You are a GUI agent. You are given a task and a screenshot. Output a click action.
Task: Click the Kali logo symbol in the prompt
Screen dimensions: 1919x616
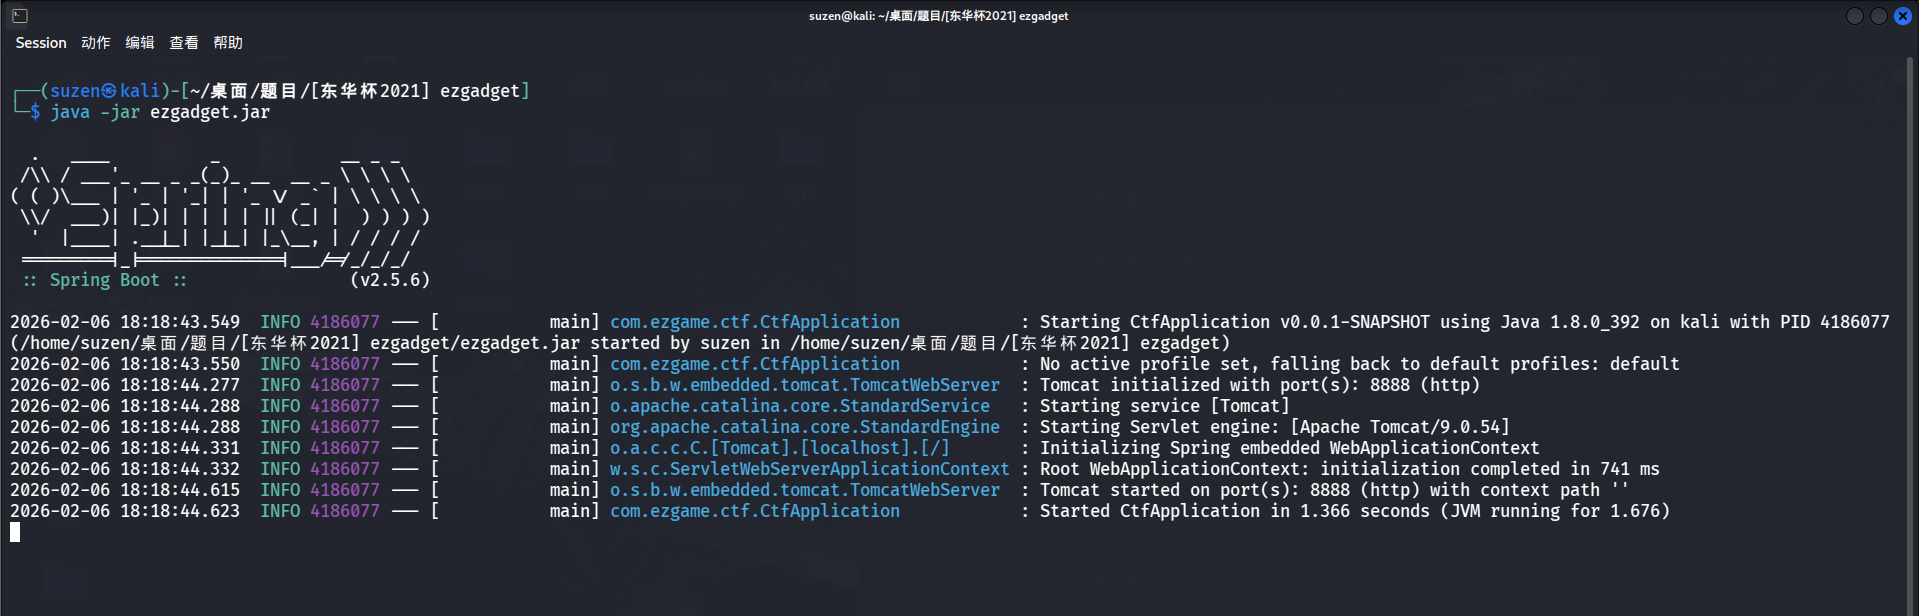point(109,91)
